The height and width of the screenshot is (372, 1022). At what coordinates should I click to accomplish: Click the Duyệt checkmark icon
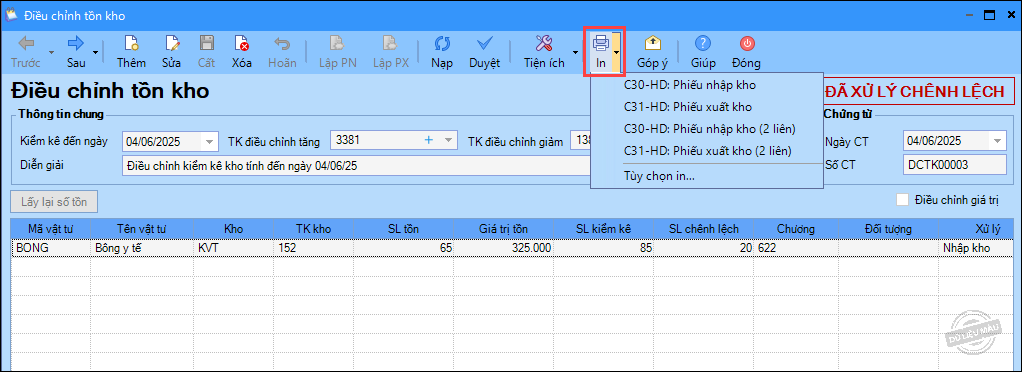coord(484,44)
